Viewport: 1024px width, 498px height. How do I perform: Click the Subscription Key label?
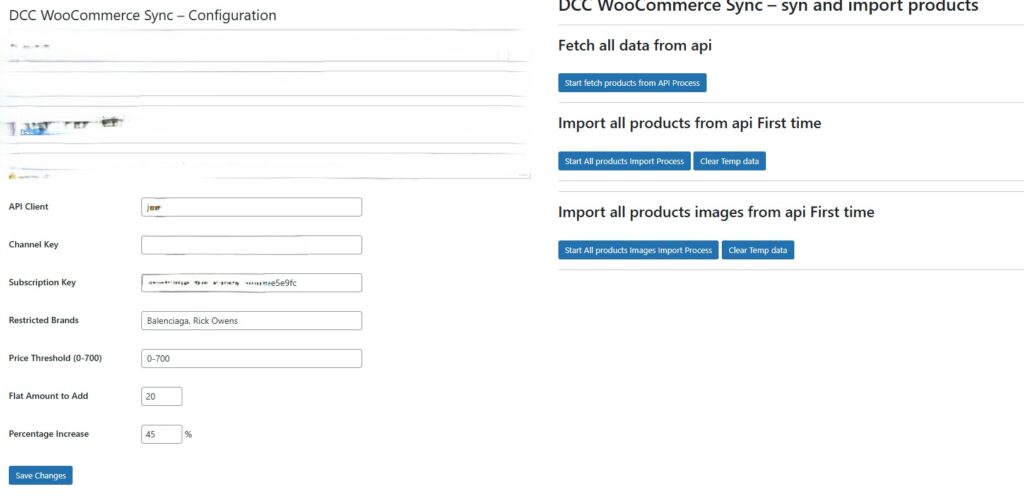[42, 283]
